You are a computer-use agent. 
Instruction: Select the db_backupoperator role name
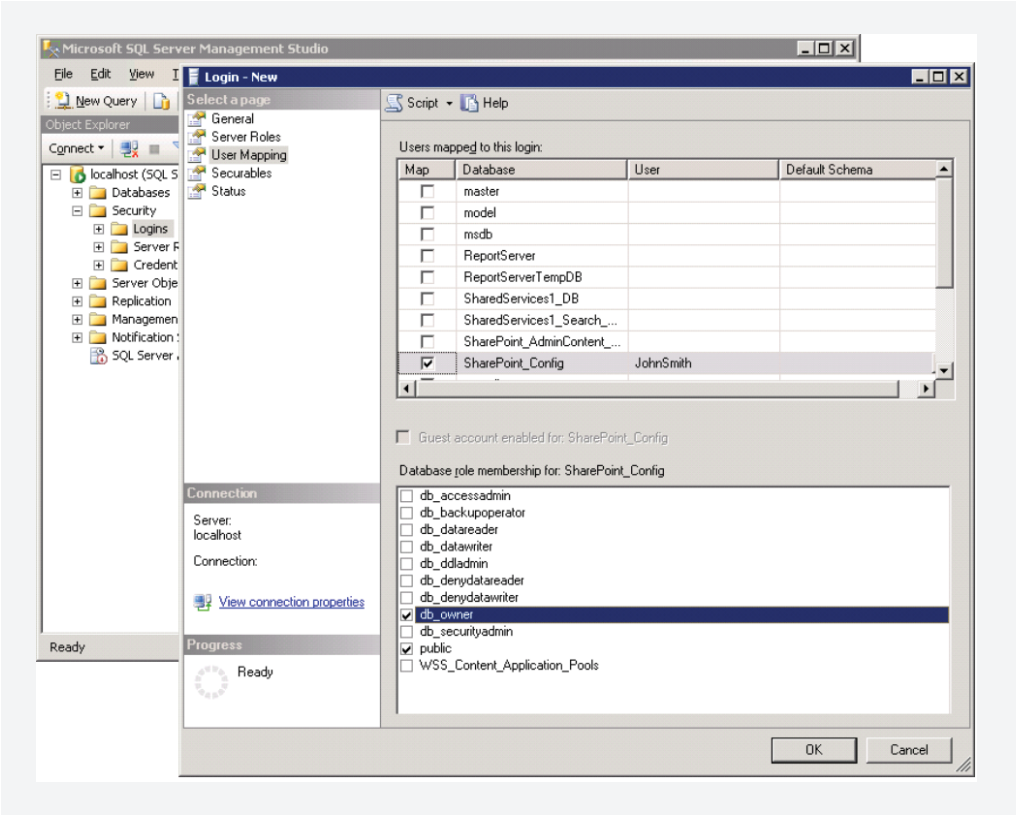tap(472, 513)
